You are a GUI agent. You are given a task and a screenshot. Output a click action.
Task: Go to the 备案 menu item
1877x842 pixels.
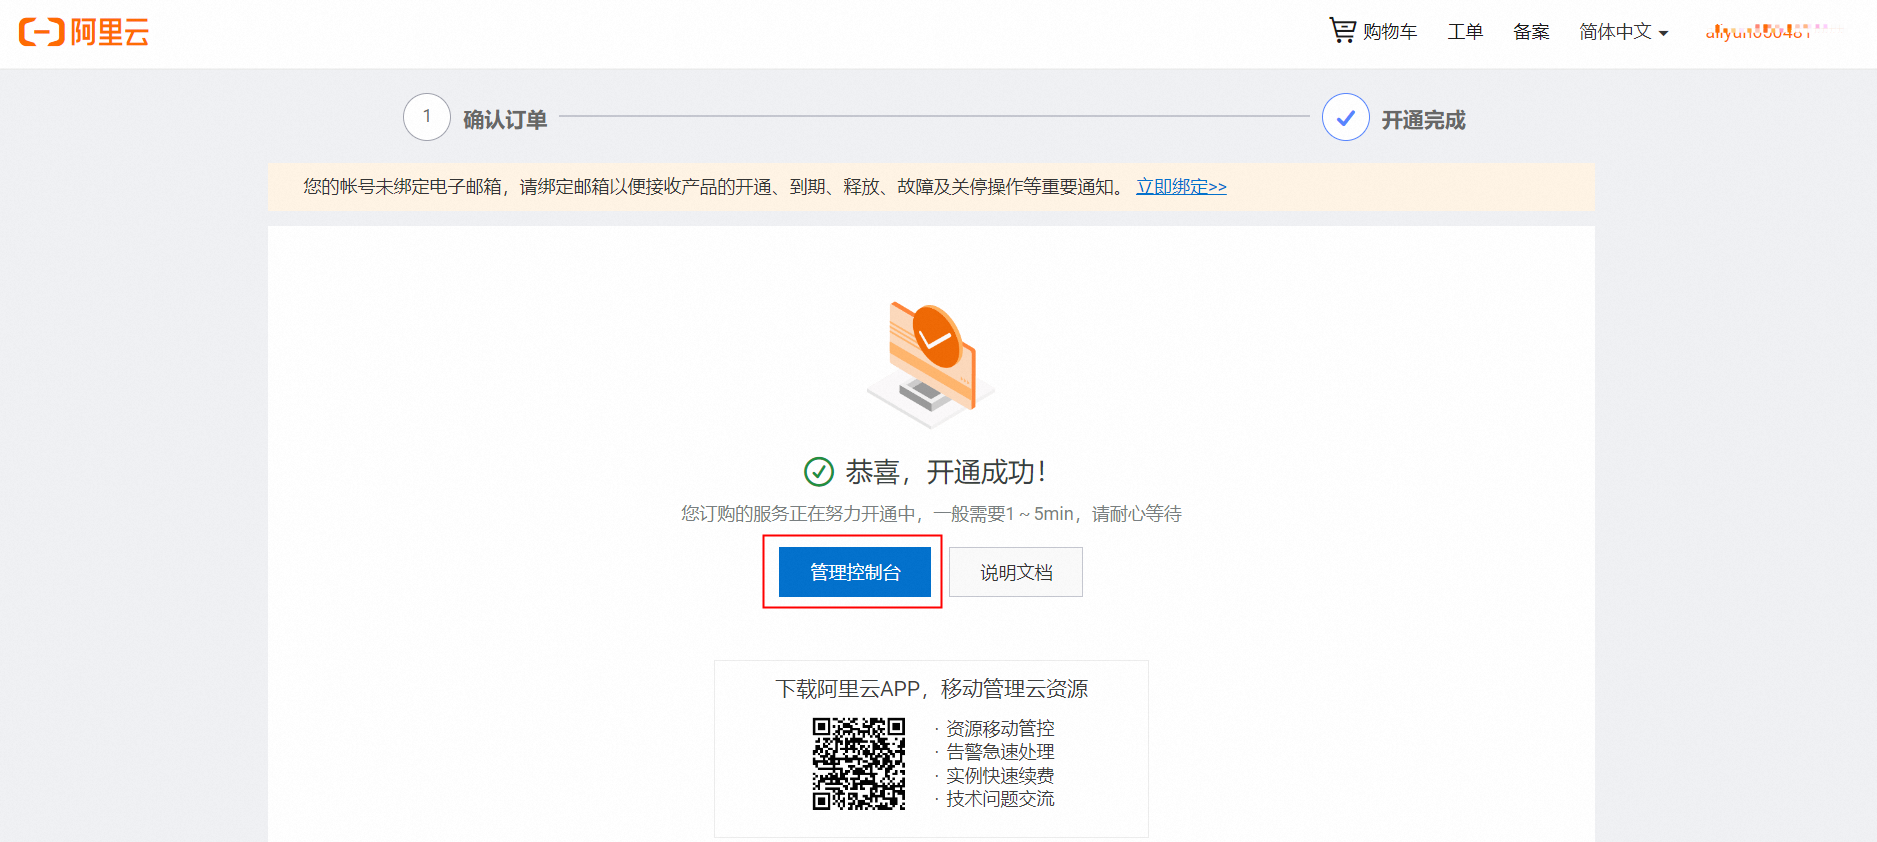point(1530,32)
